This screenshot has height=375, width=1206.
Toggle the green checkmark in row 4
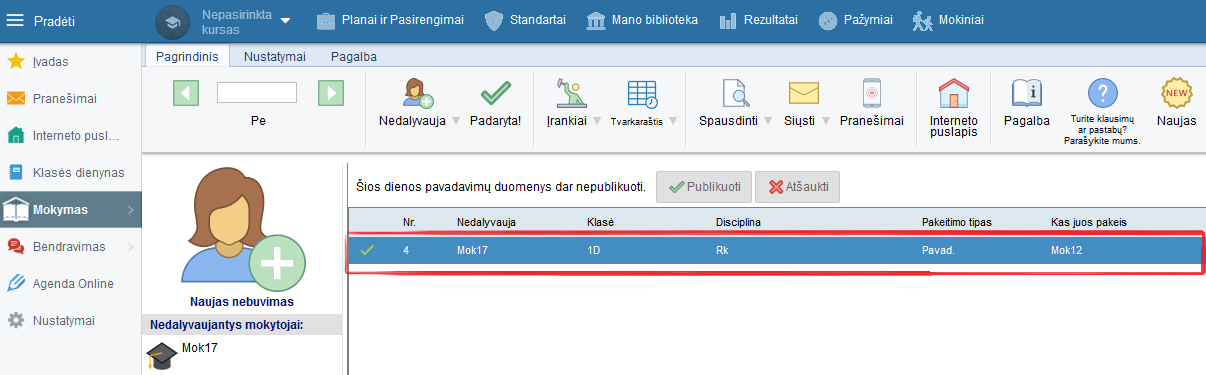367,250
